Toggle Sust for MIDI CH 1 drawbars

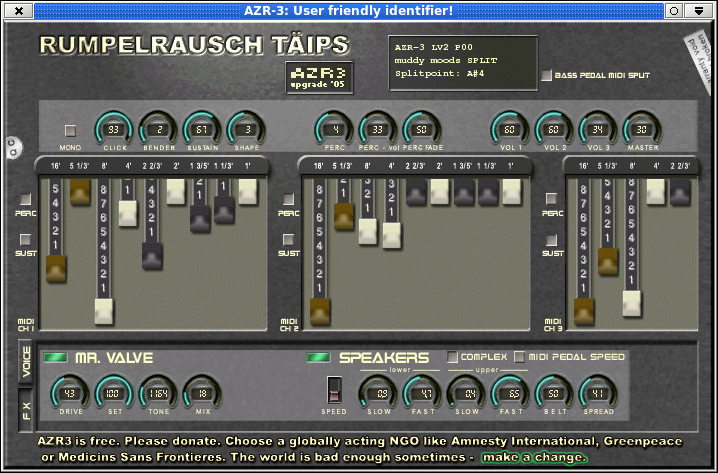(26, 239)
